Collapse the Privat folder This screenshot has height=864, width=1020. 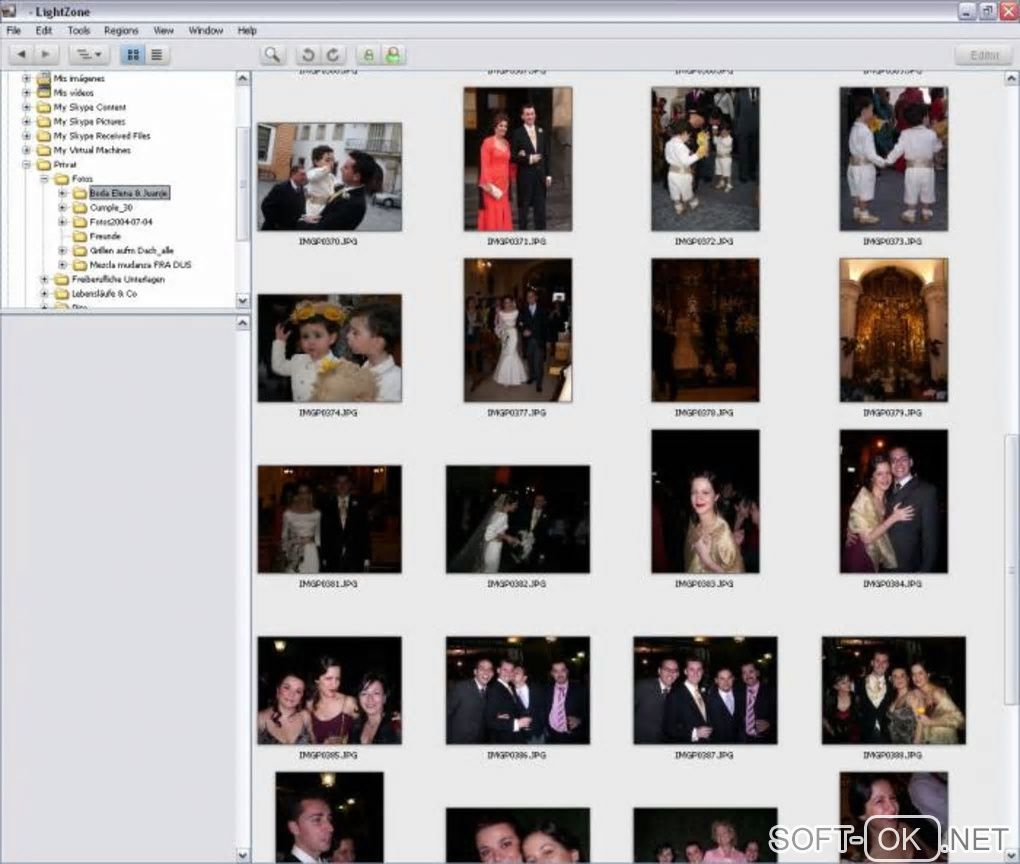tap(27, 164)
